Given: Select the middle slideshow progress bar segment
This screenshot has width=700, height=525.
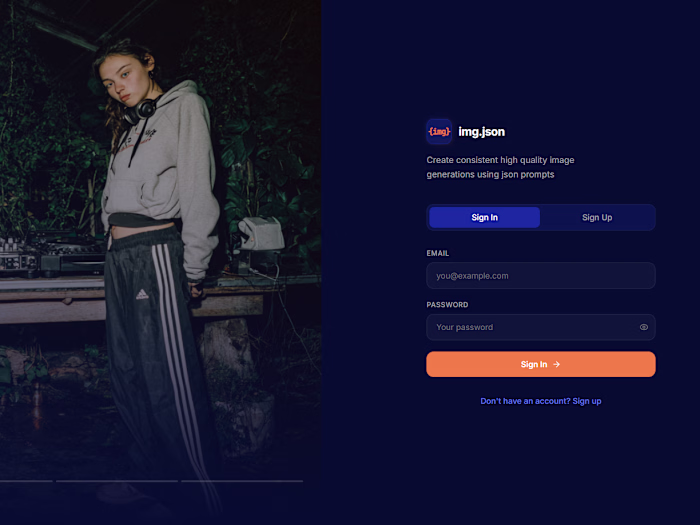Looking at the screenshot, I should click(x=117, y=481).
